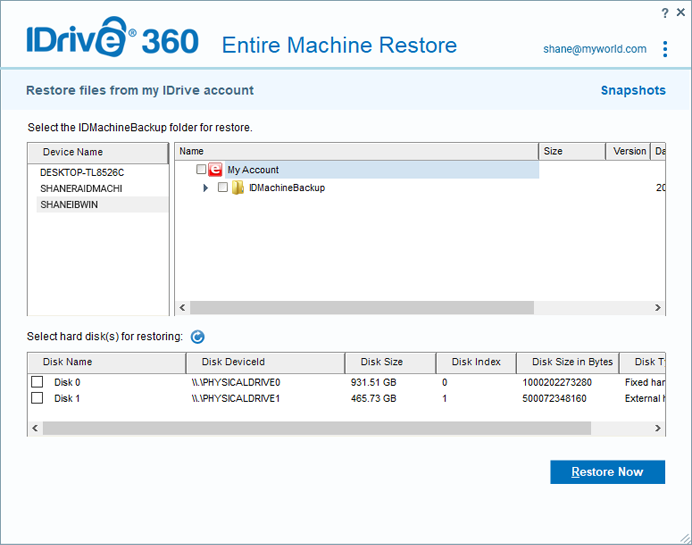Select the IDMachineBackup folder name

(287, 188)
